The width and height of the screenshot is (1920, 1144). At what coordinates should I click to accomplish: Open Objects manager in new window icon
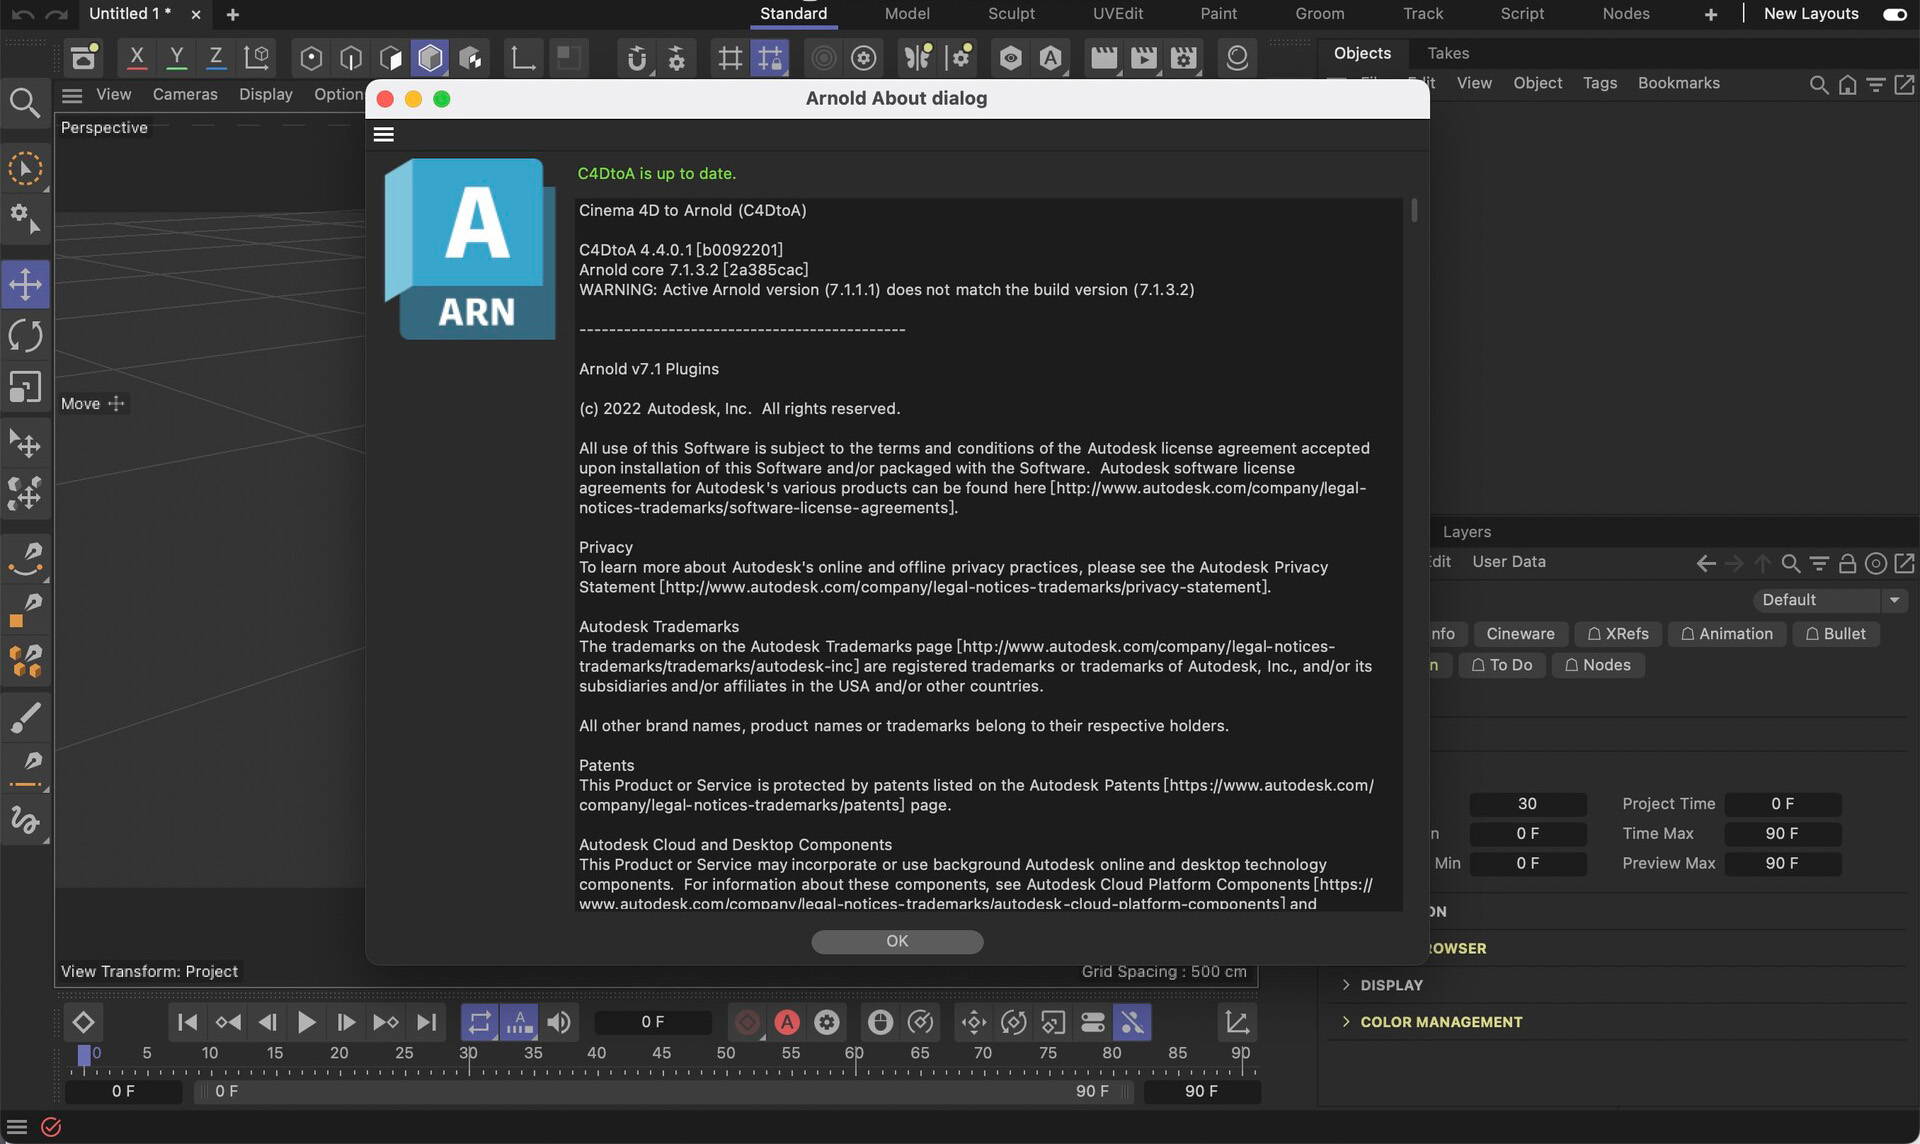(1905, 85)
